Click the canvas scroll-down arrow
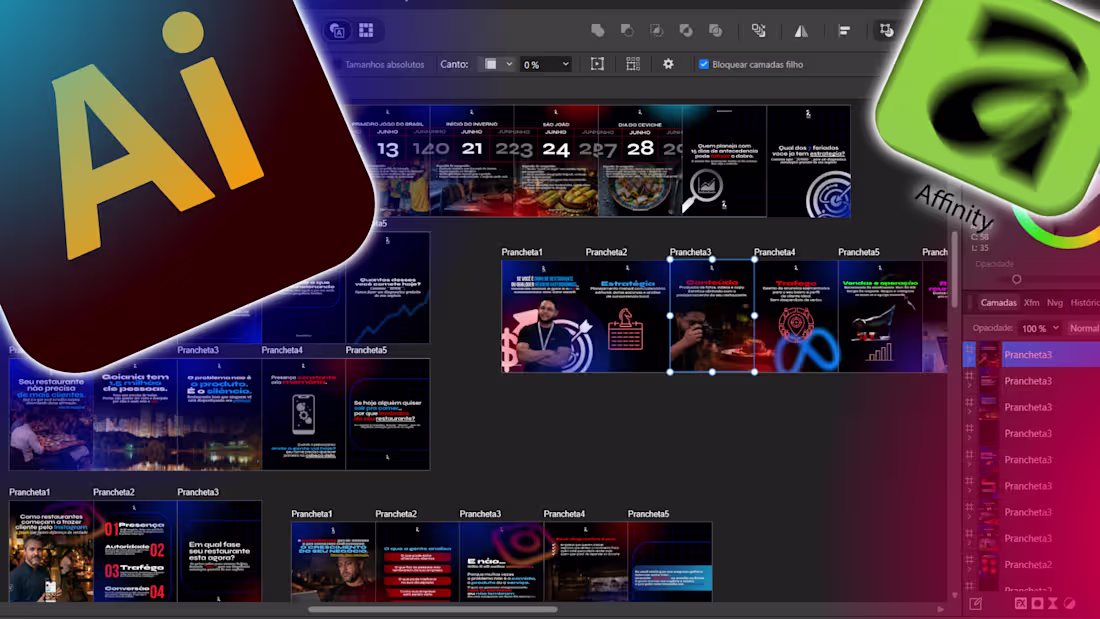This screenshot has height=619, width=1100. [x=955, y=595]
